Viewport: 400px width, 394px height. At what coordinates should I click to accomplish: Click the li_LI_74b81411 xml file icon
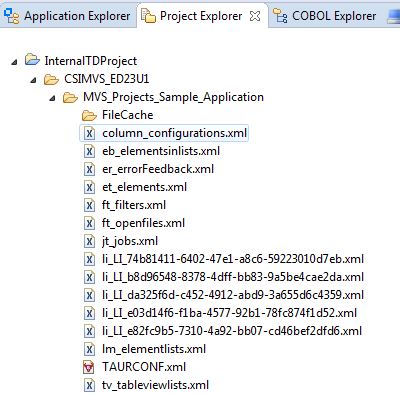[89, 259]
